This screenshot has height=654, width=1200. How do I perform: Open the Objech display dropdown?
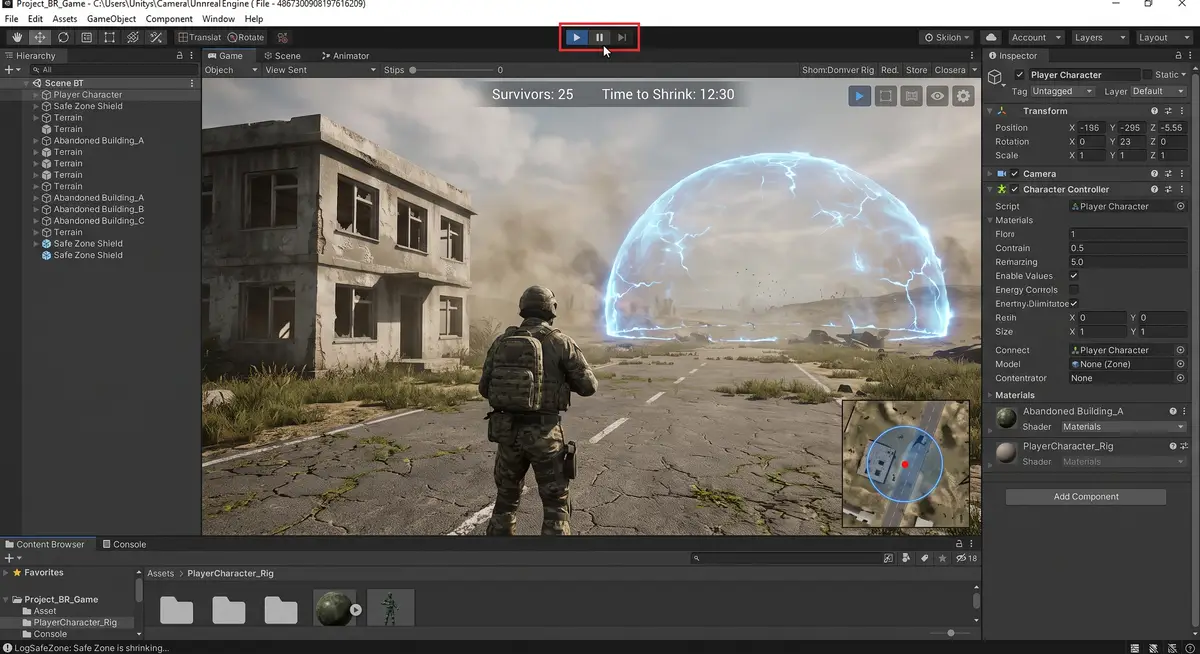point(231,70)
